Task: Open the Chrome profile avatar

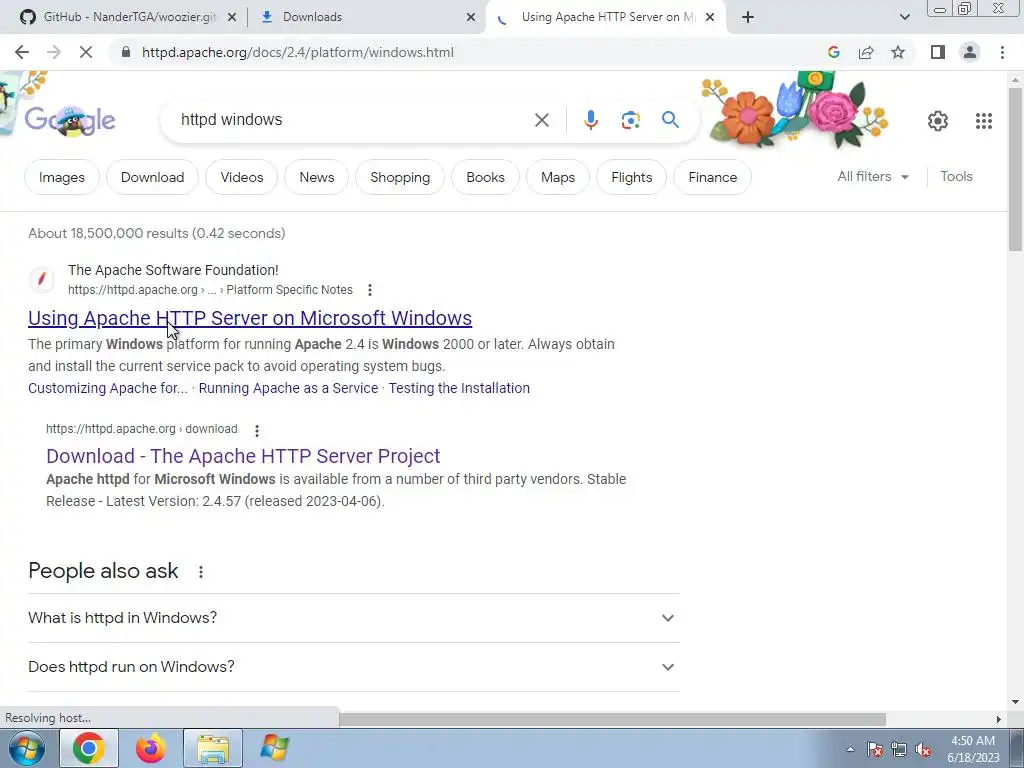Action: (x=970, y=52)
